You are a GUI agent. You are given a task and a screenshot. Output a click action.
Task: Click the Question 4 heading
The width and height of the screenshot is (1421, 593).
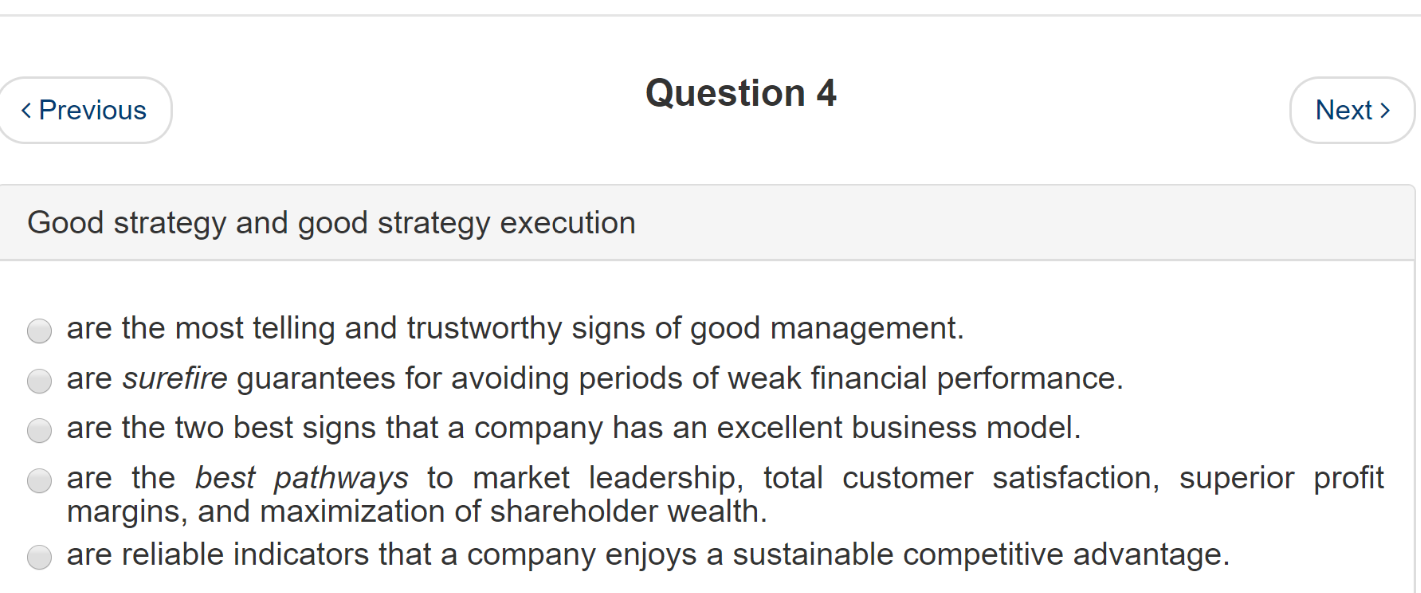point(740,93)
